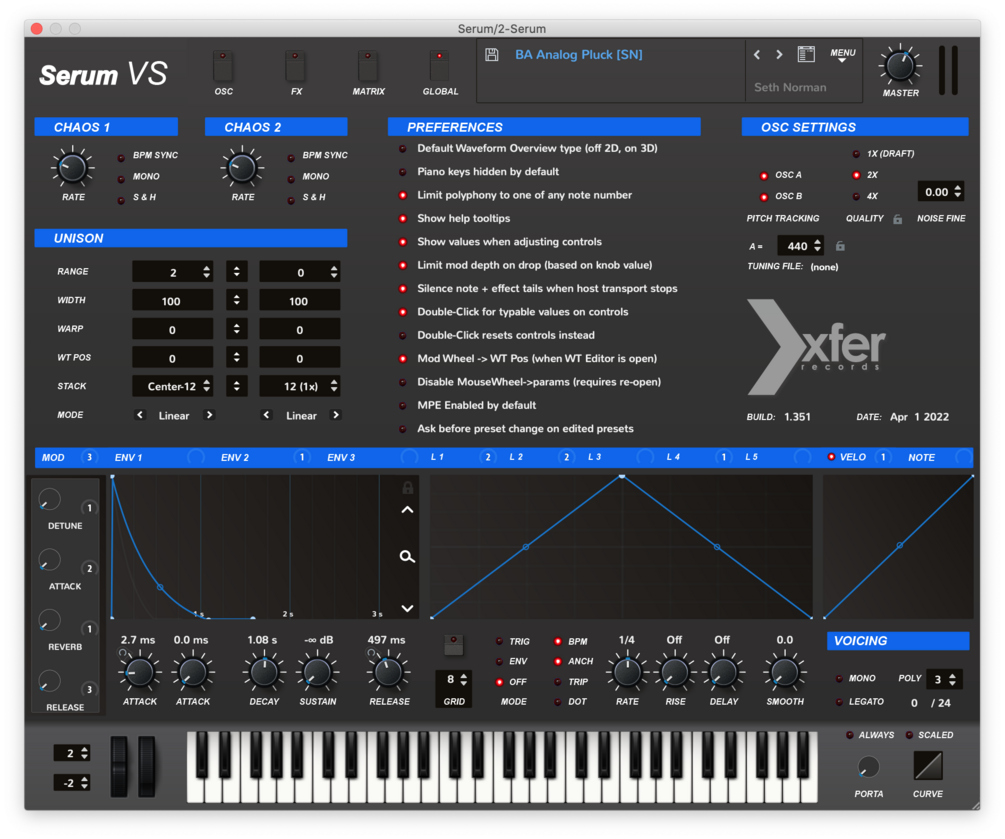Click the save preset floppy disk icon

point(492,54)
